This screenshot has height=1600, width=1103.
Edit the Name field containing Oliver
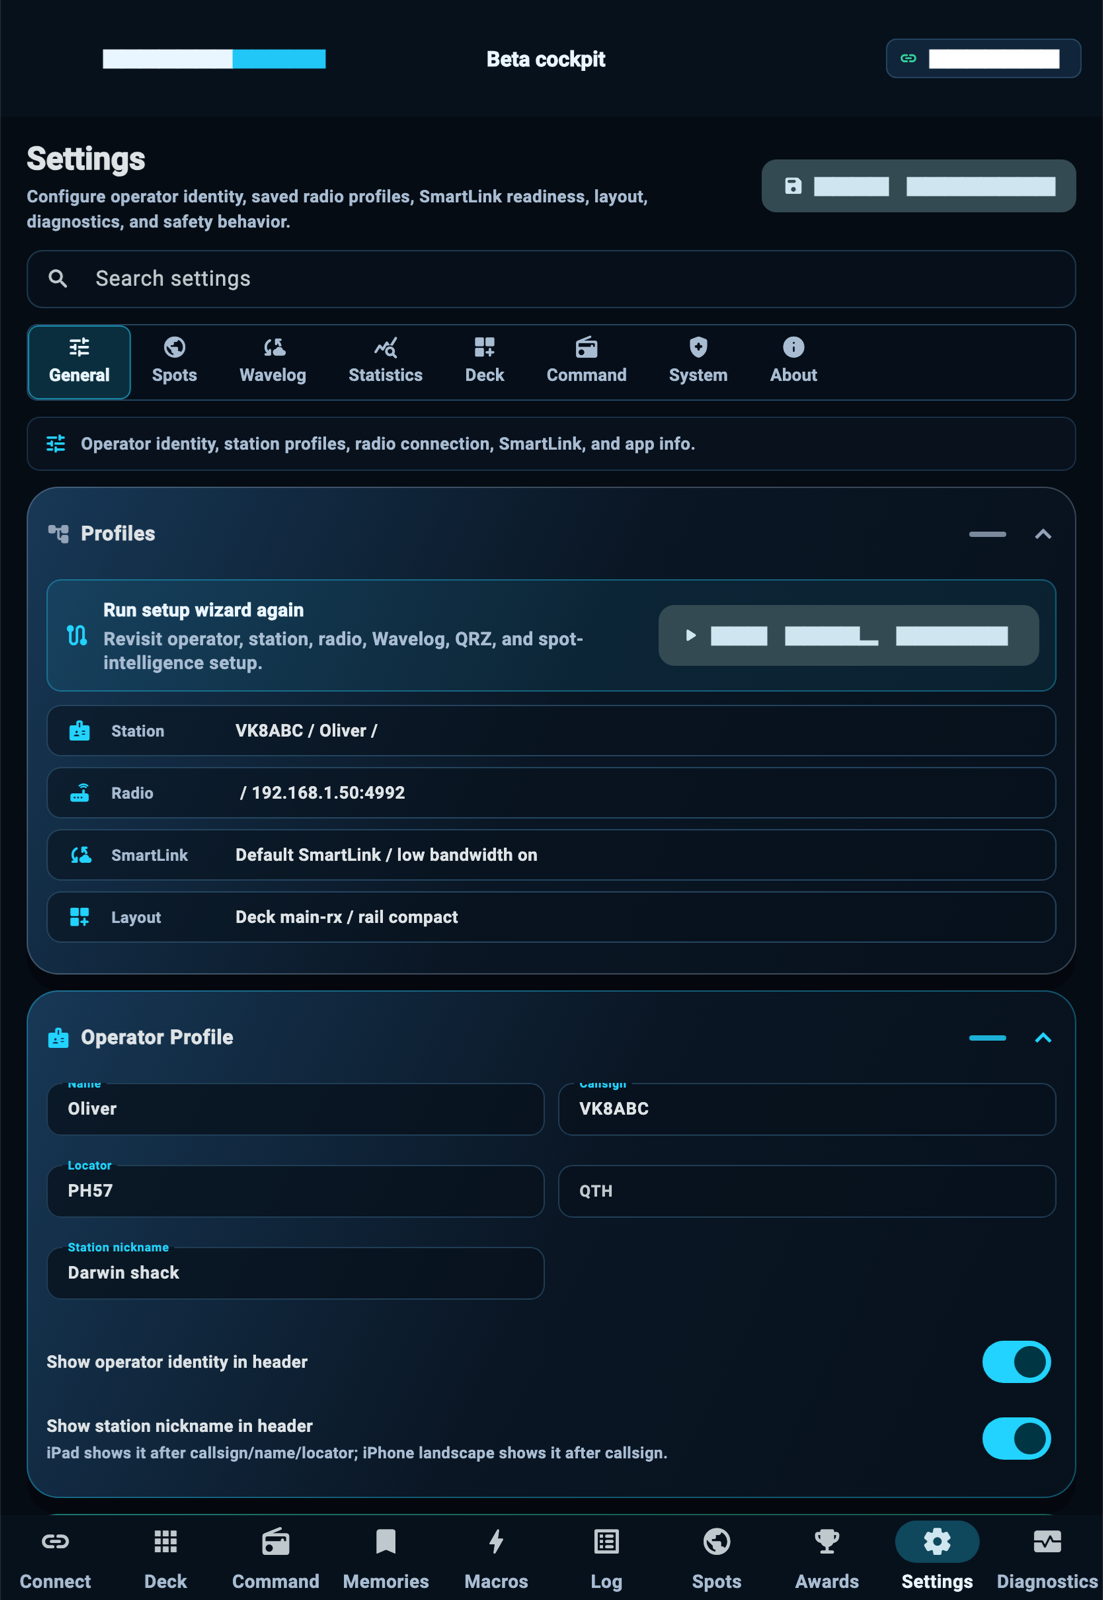point(295,1109)
